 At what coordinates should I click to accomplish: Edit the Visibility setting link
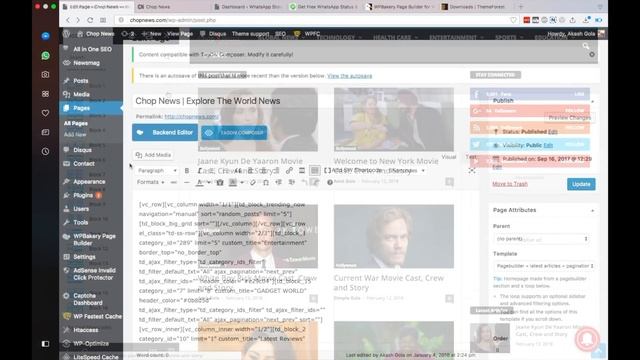coord(548,145)
